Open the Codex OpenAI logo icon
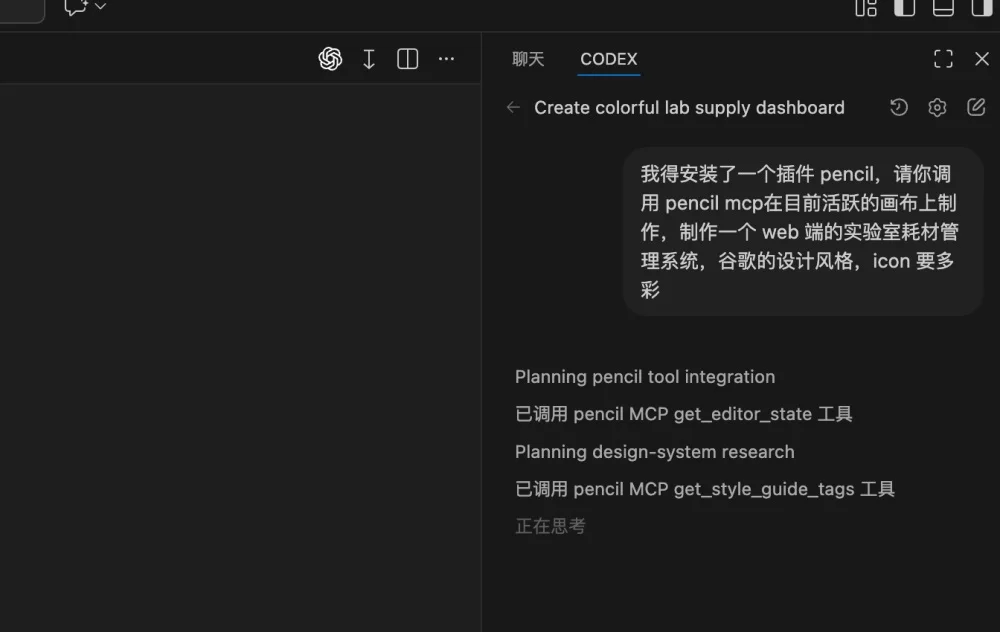Image resolution: width=1000 pixels, height=632 pixels. tap(330, 59)
